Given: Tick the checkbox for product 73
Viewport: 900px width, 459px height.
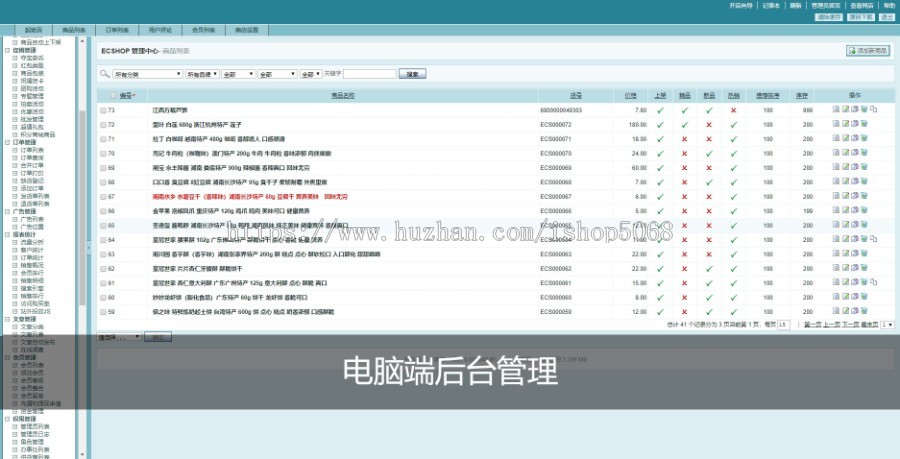Looking at the screenshot, I should click(103, 110).
